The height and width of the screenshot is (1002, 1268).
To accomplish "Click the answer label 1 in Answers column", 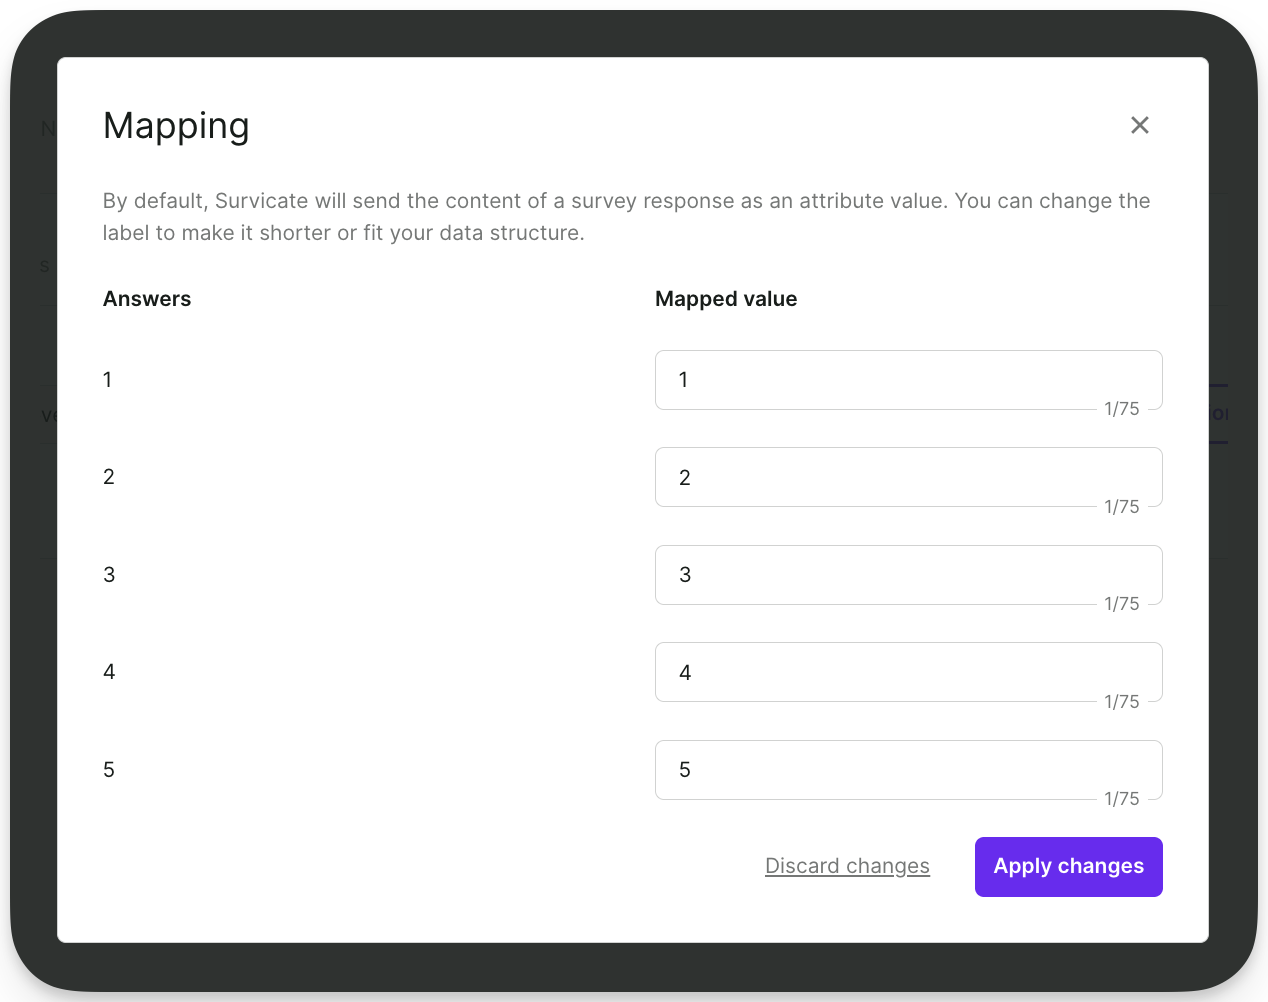I will [x=109, y=380].
